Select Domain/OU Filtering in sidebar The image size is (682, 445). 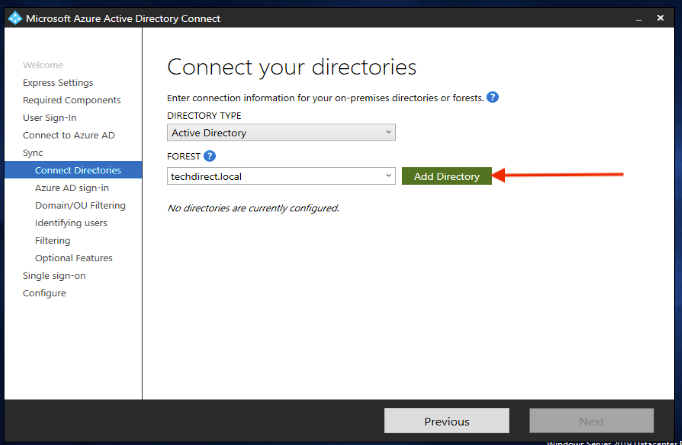click(x=80, y=205)
